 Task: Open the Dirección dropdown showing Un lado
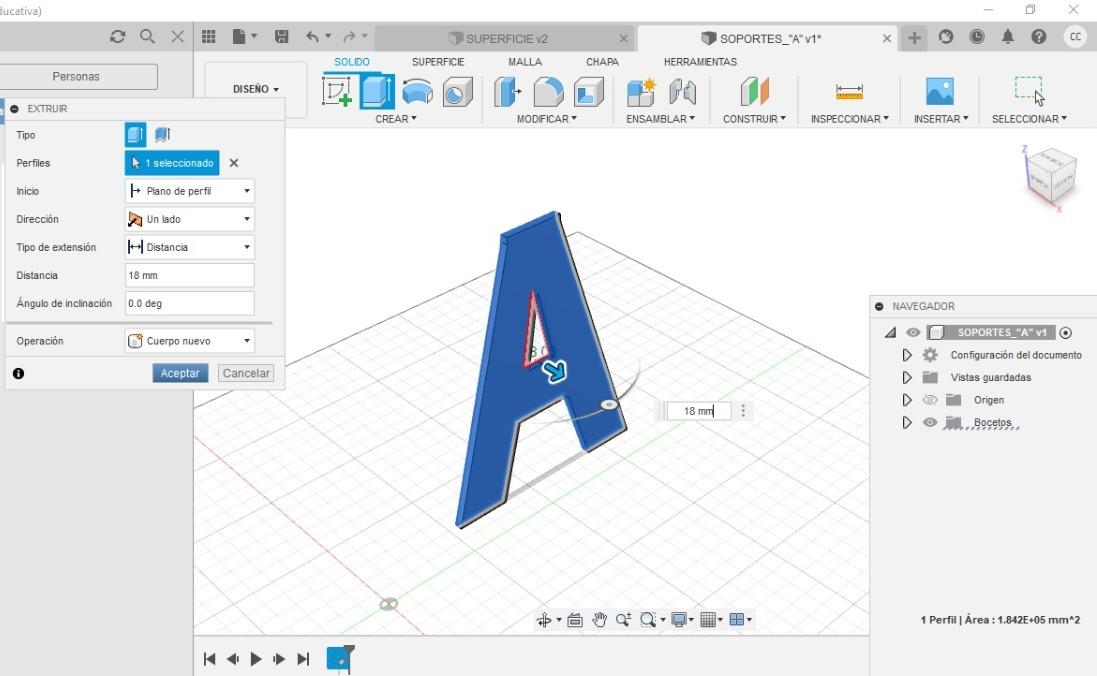[x=190, y=219]
